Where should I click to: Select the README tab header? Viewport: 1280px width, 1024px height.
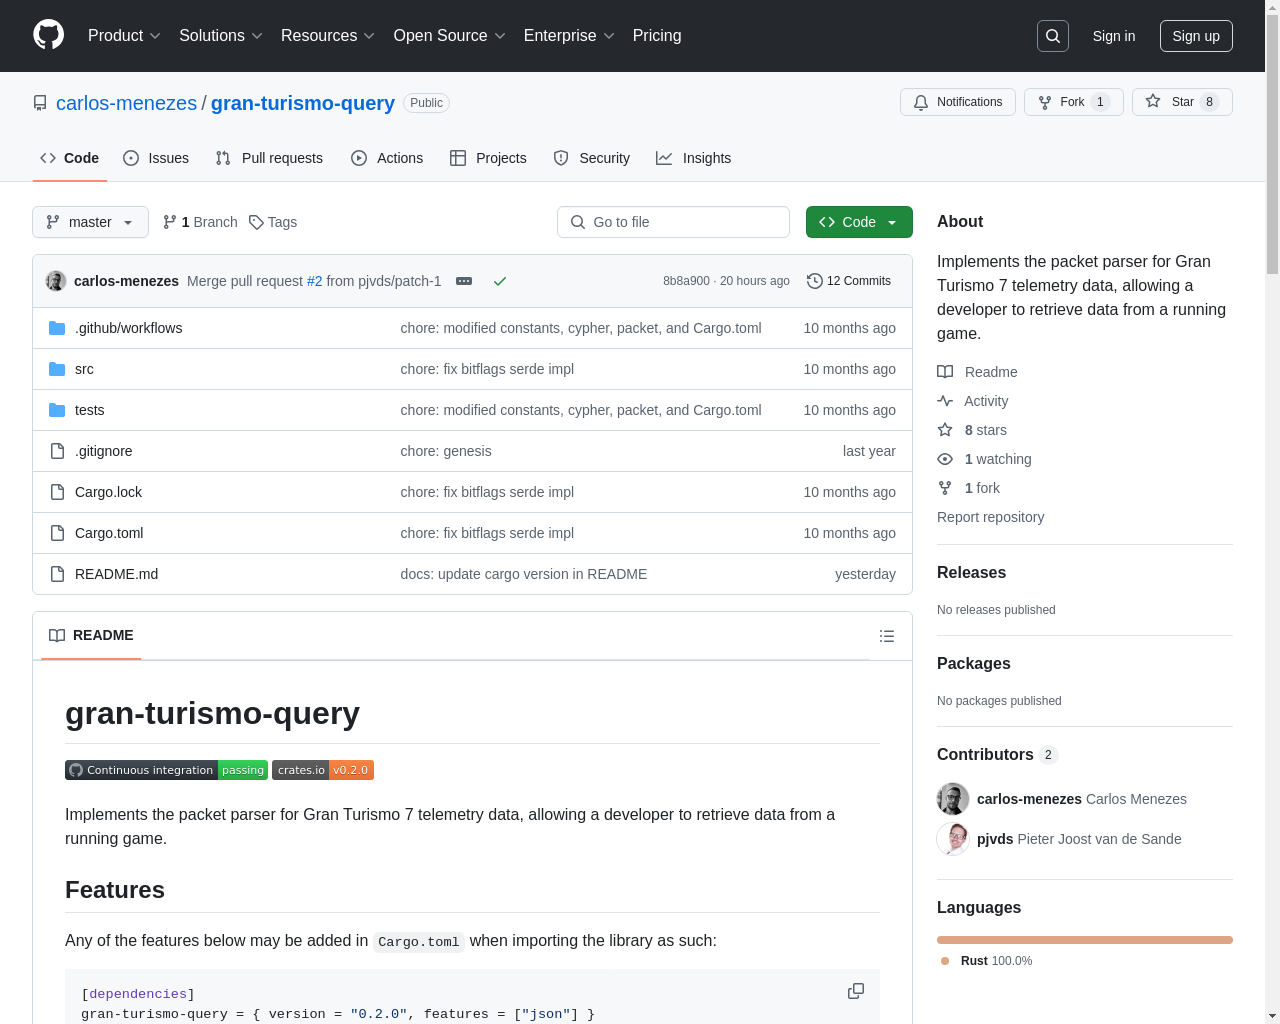click(x=91, y=635)
